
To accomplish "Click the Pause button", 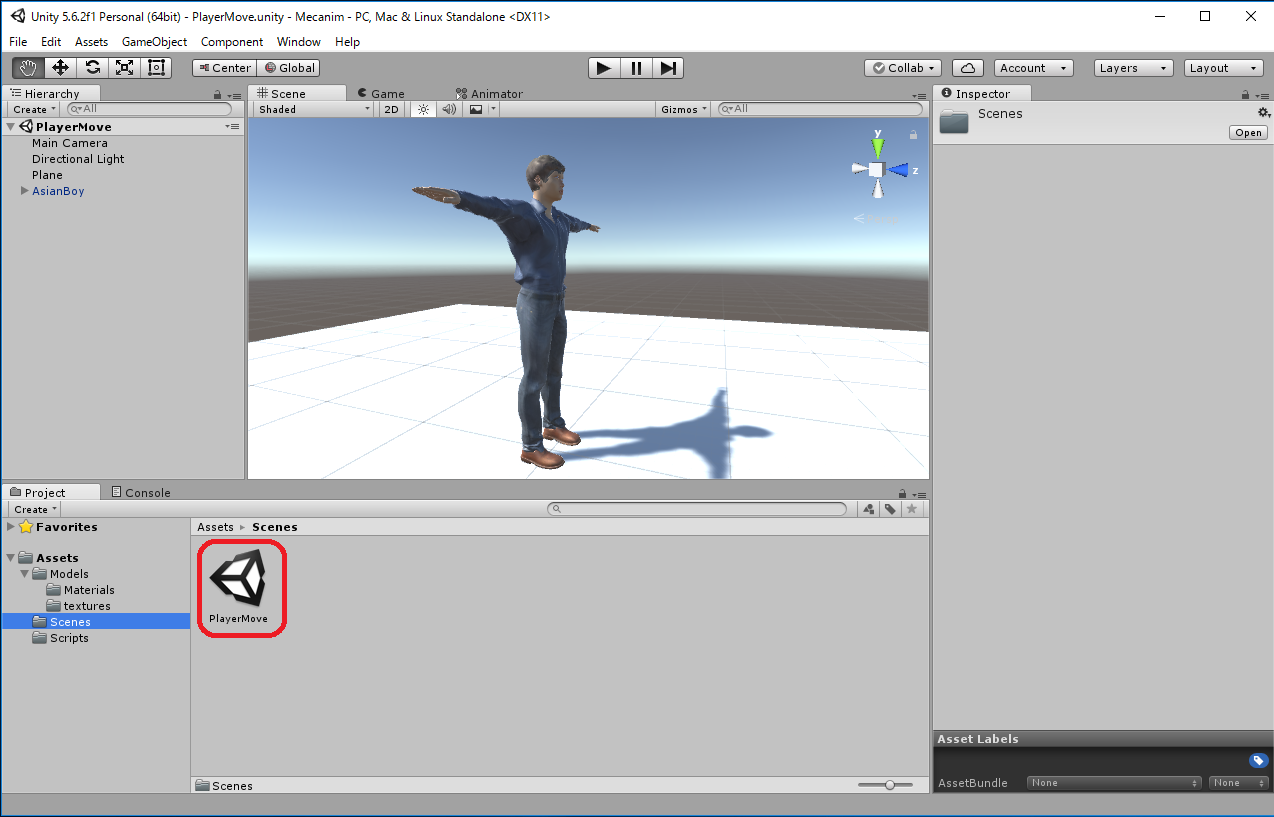I will pyautogui.click(x=636, y=68).
